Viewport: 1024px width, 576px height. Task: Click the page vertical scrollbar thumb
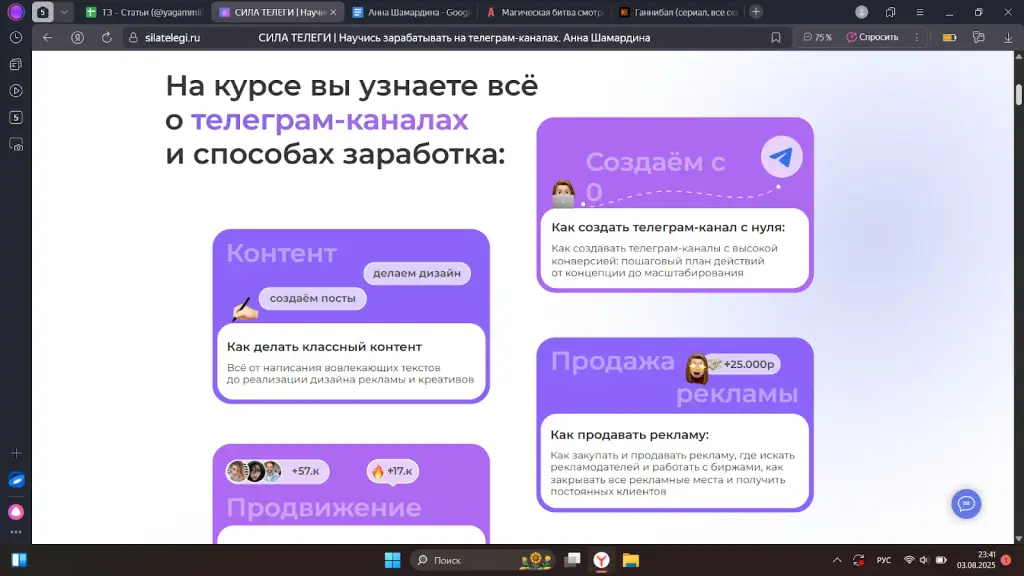click(x=1019, y=94)
